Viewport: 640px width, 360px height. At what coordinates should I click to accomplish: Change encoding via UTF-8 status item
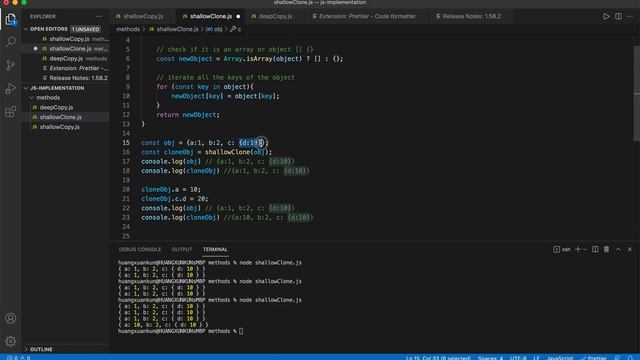pos(518,358)
